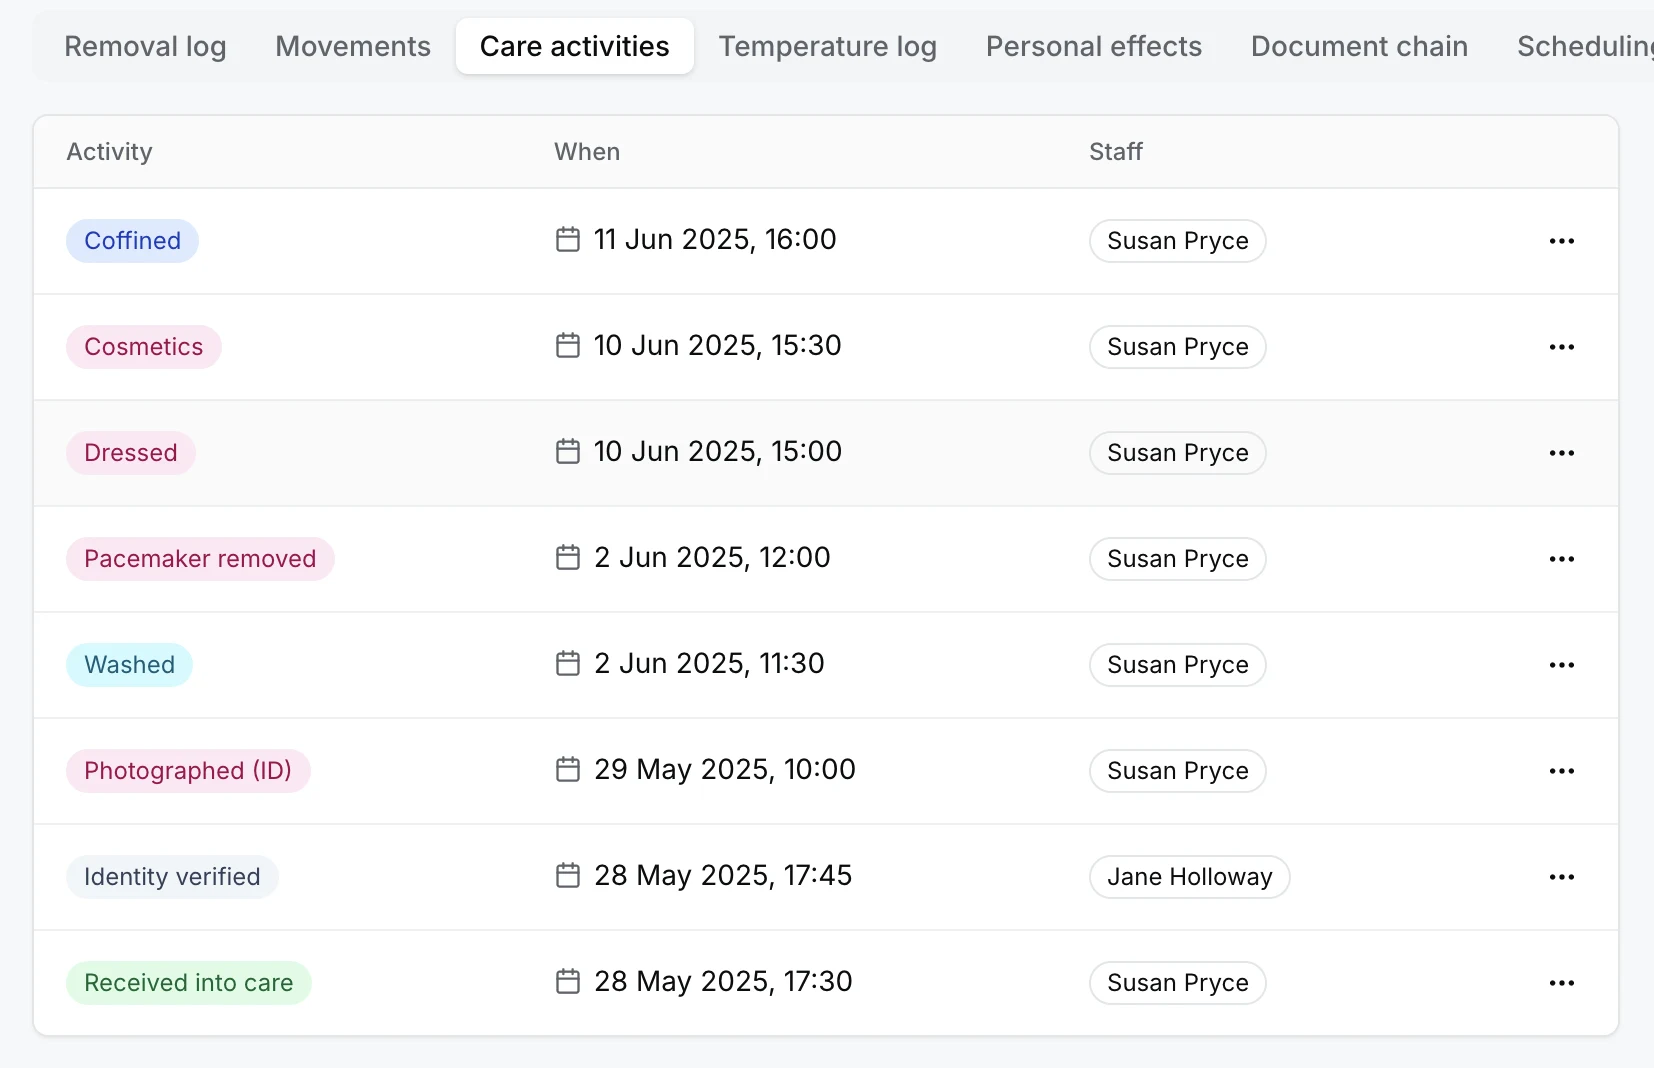Click the date text 2 Jun 2025, 12:00
The image size is (1654, 1068).
pos(712,558)
